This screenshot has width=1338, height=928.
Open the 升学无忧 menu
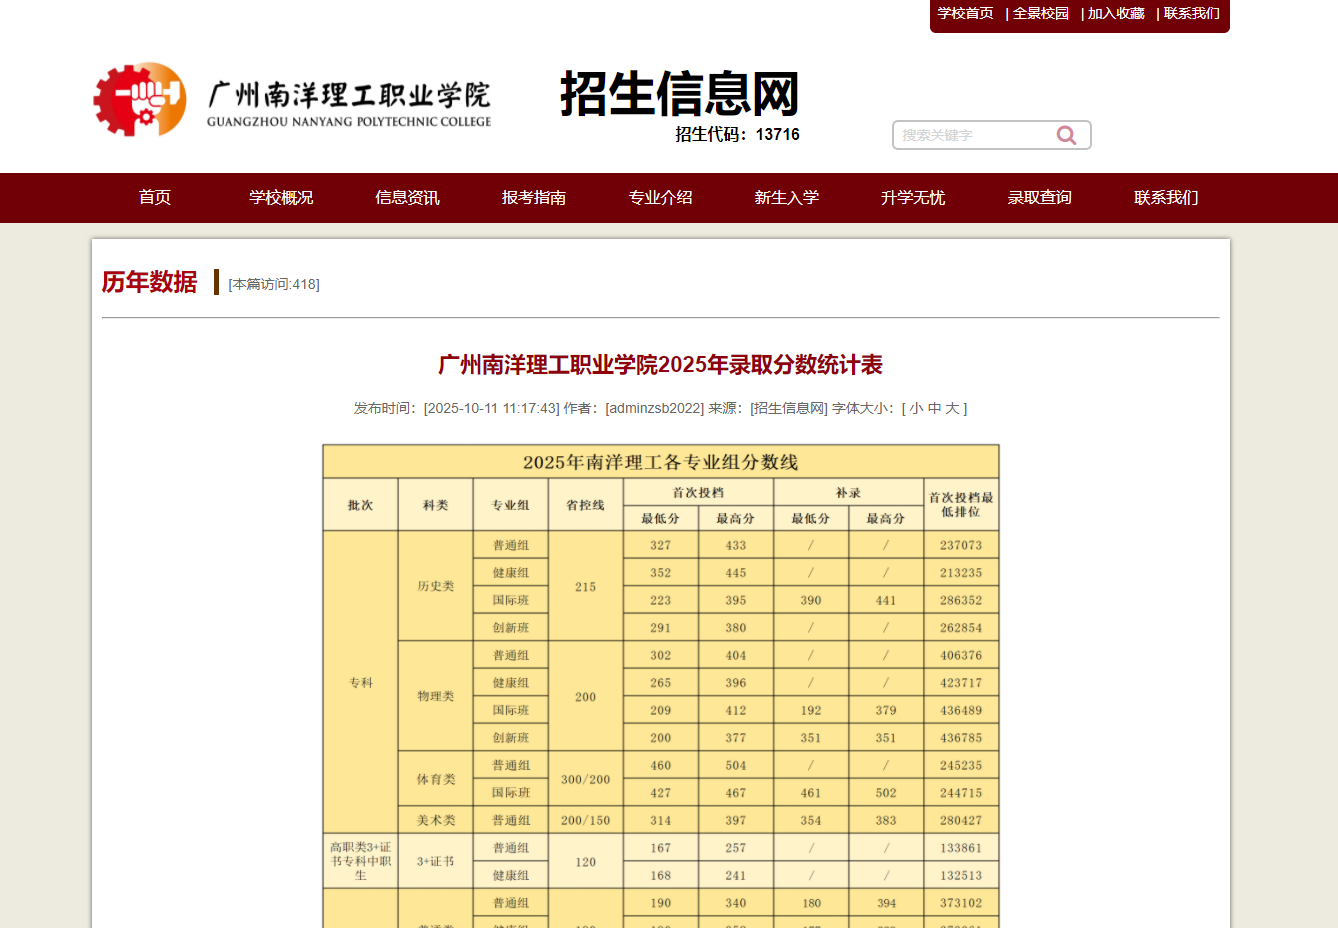tap(913, 198)
